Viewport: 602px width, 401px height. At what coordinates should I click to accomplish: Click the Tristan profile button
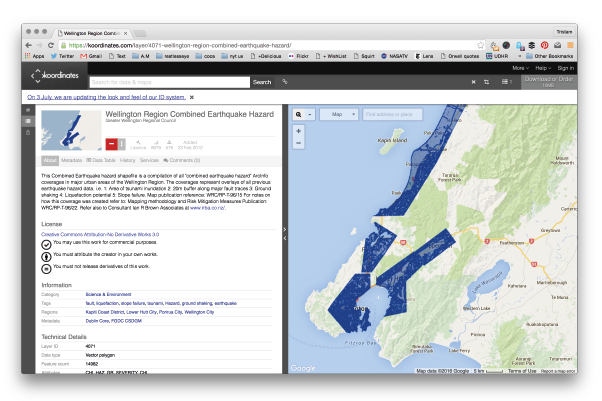click(x=564, y=32)
